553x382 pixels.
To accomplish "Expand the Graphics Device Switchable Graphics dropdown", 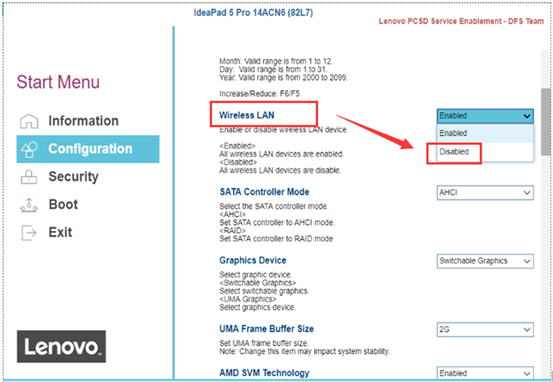I will coord(485,261).
